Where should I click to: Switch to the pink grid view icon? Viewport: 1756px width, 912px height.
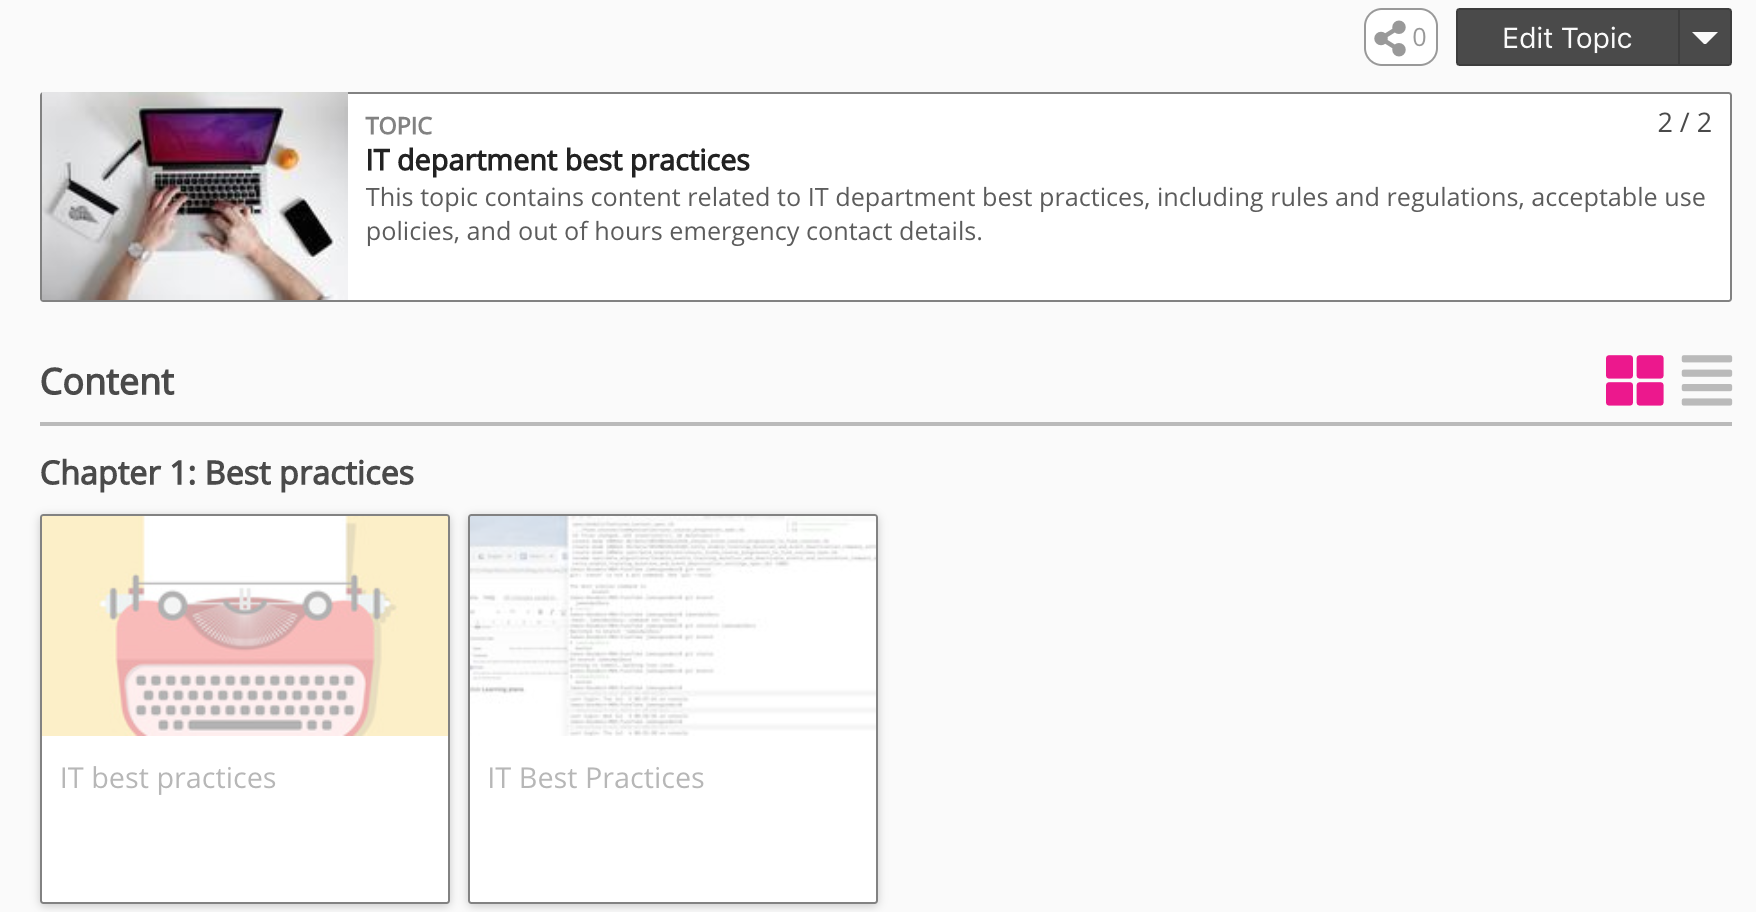coord(1634,381)
